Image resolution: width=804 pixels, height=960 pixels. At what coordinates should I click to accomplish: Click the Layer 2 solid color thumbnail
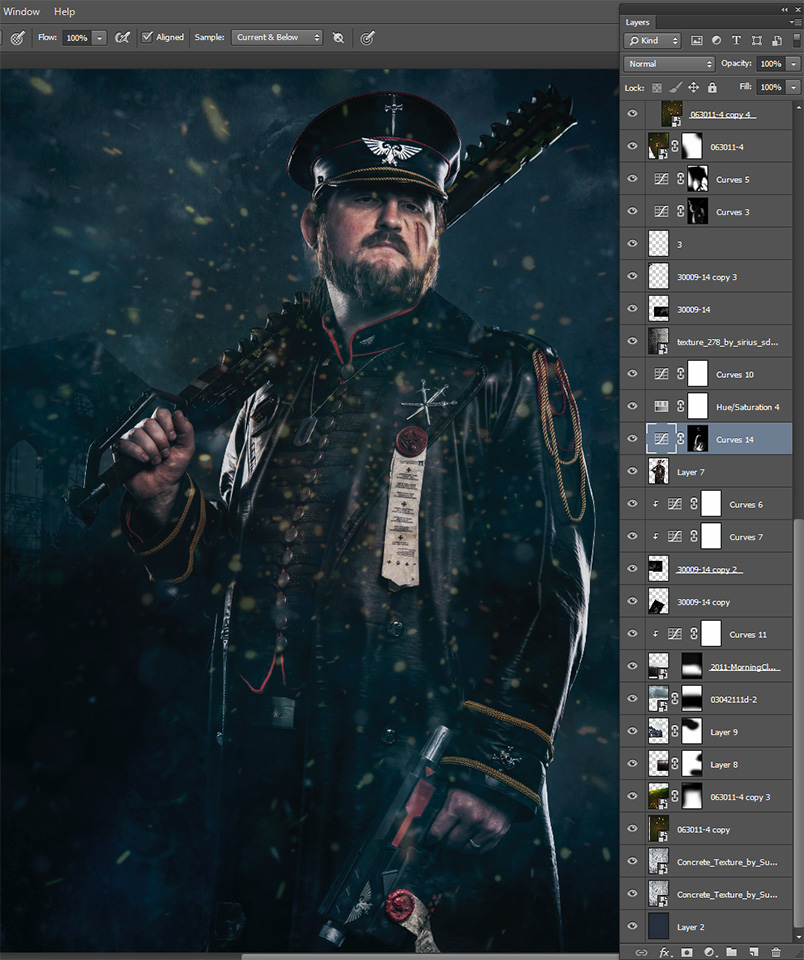(x=658, y=926)
